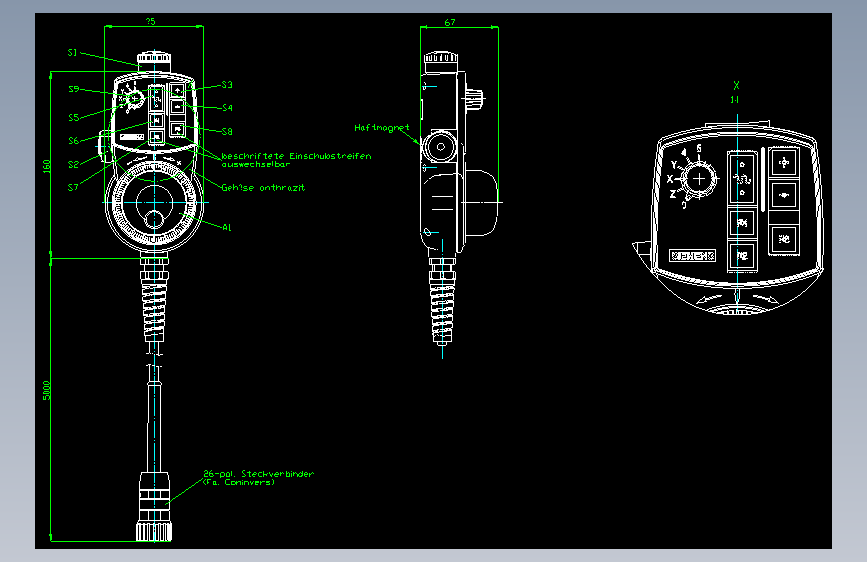This screenshot has width=867, height=562.
Task: Select the S2 callout label
Action: (x=74, y=164)
